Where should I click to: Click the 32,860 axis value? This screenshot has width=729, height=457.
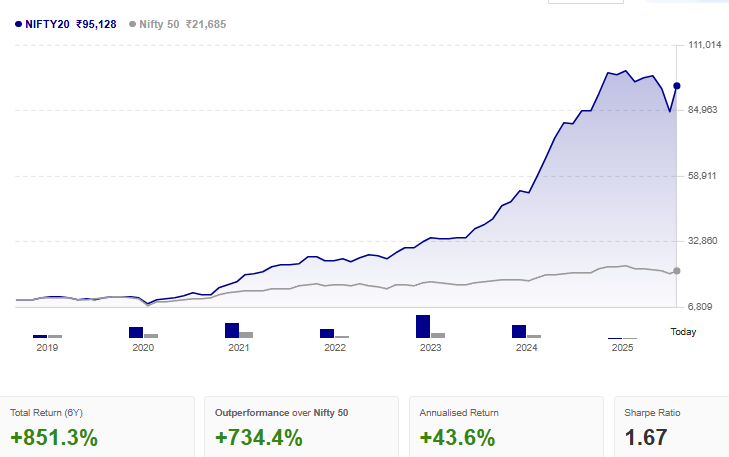[x=702, y=241]
